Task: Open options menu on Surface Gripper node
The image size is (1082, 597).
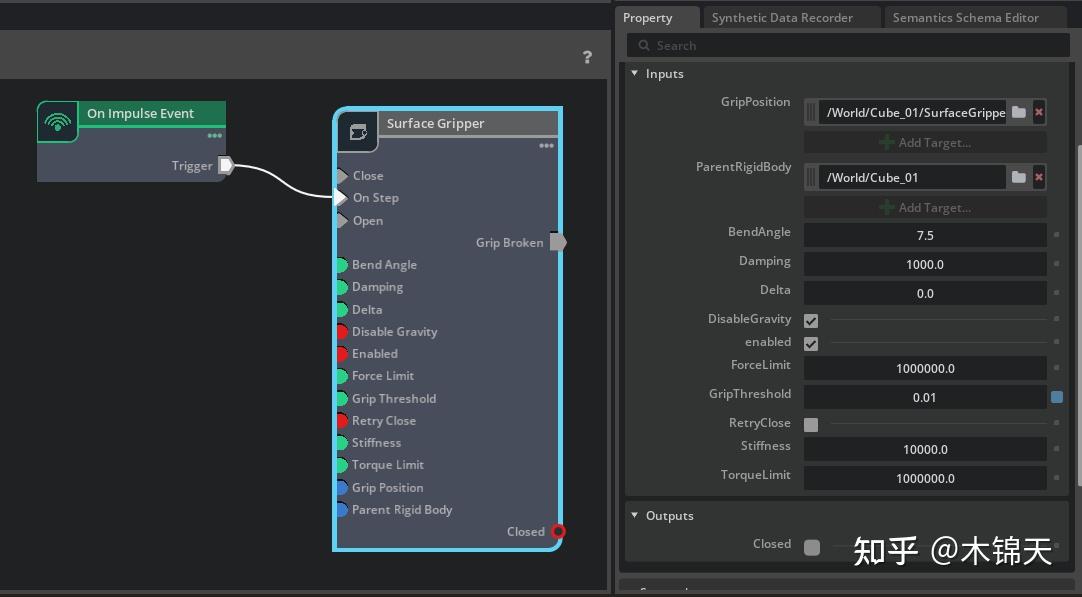Action: [547, 145]
